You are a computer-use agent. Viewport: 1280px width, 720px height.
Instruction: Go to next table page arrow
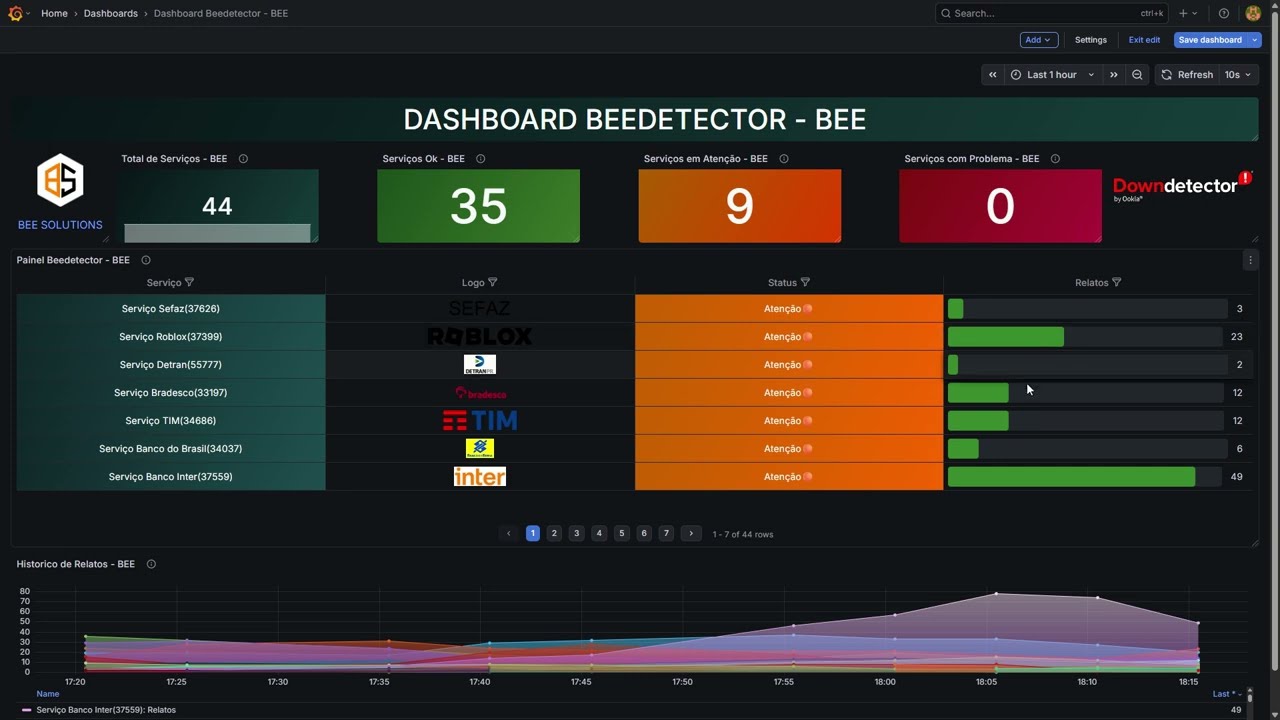pyautogui.click(x=691, y=534)
